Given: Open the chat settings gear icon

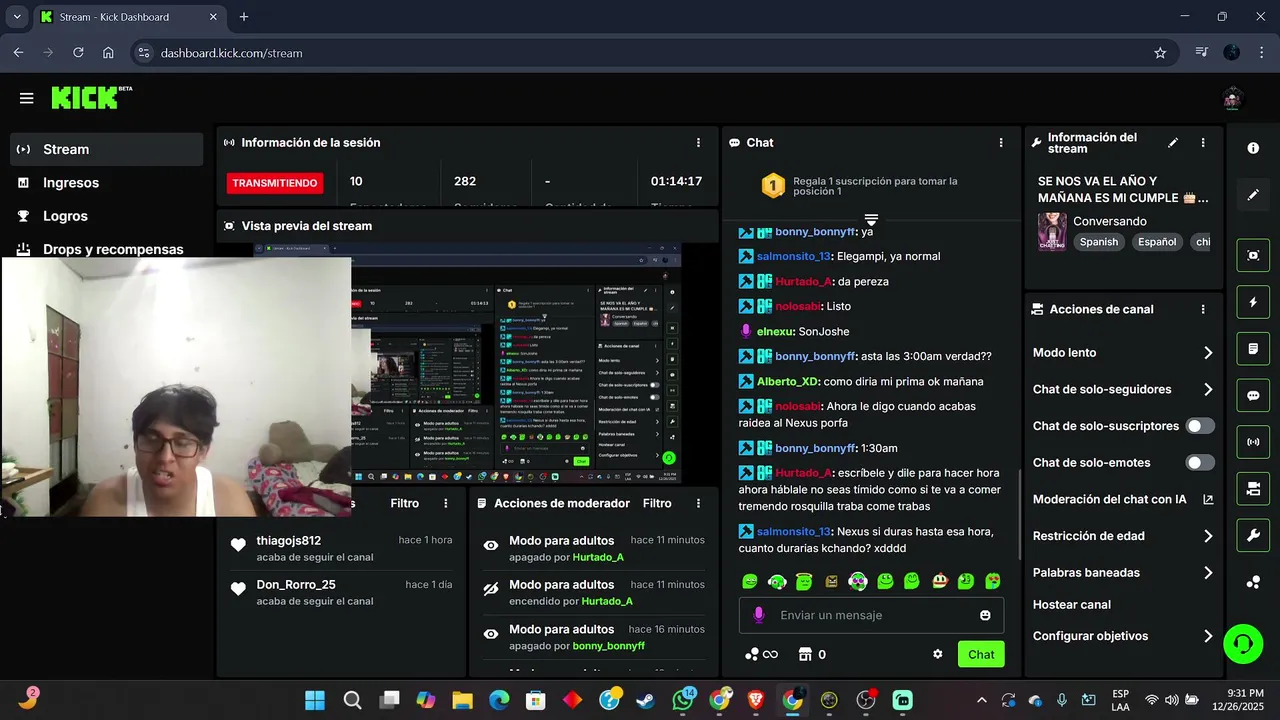Looking at the screenshot, I should click(x=937, y=655).
